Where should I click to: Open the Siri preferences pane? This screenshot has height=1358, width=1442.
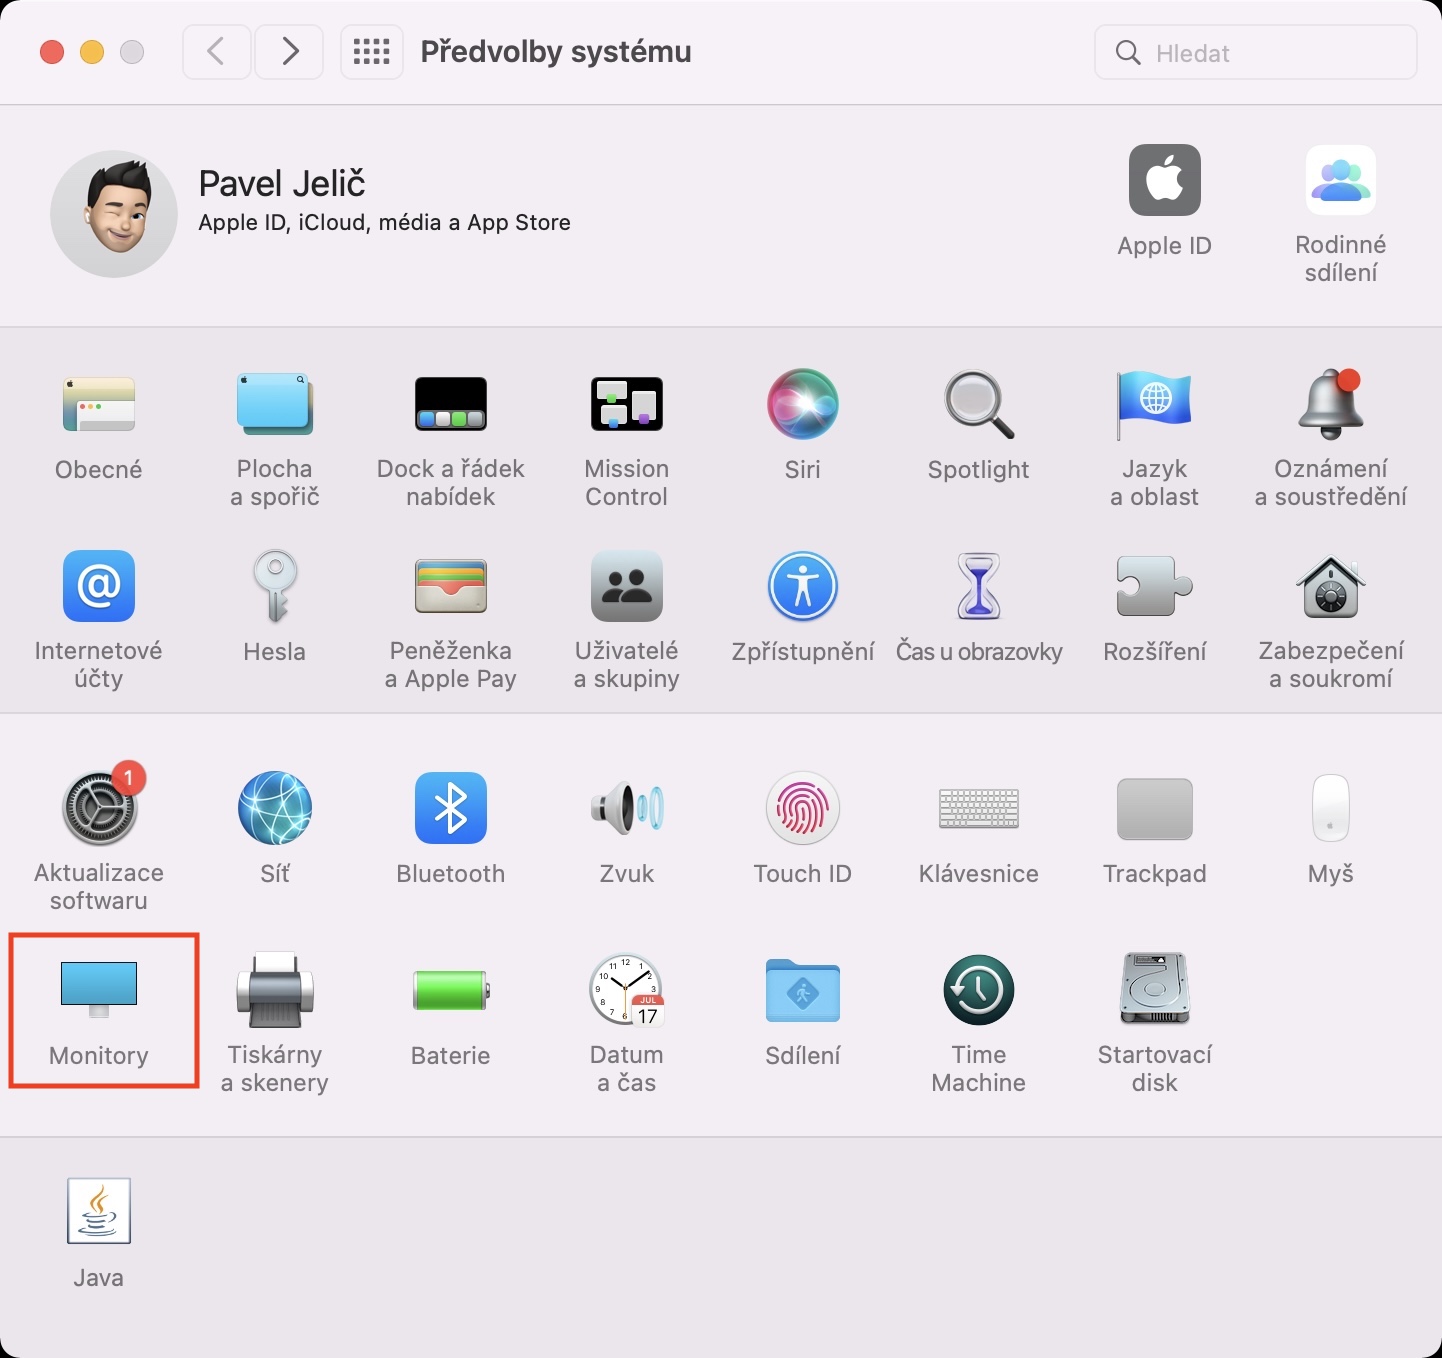(803, 405)
